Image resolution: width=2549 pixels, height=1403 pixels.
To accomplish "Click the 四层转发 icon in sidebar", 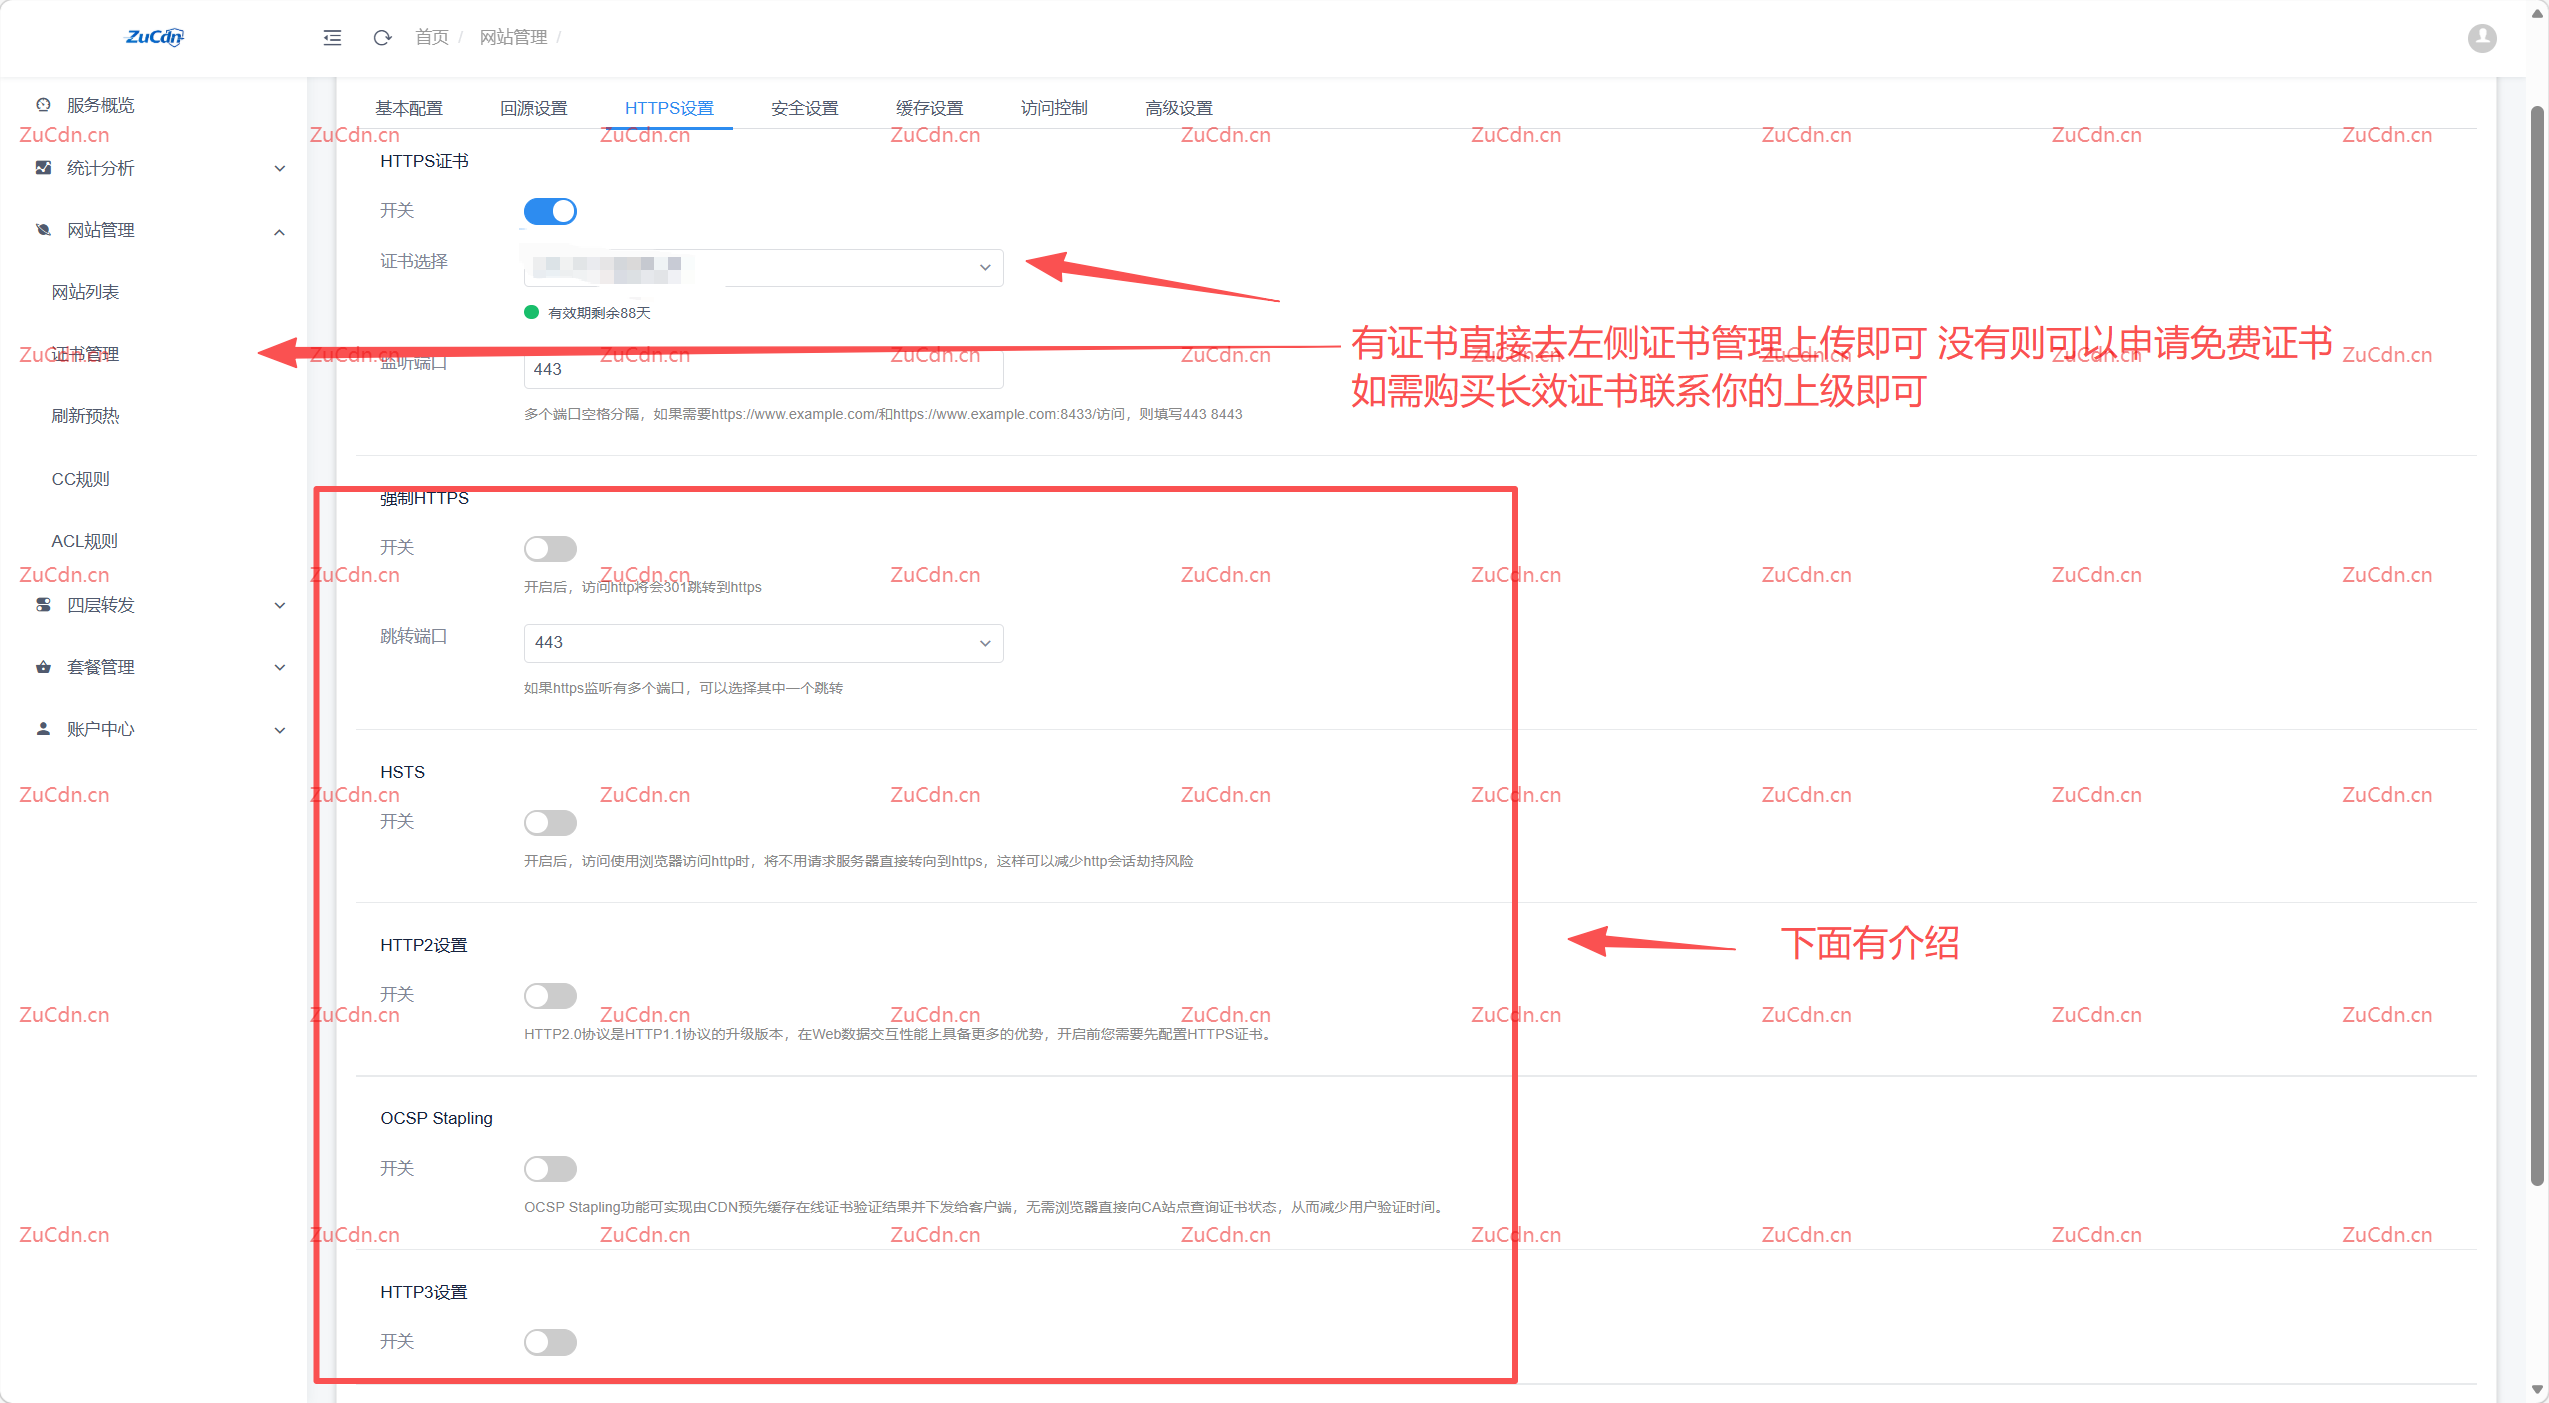I will pyautogui.click(x=42, y=604).
